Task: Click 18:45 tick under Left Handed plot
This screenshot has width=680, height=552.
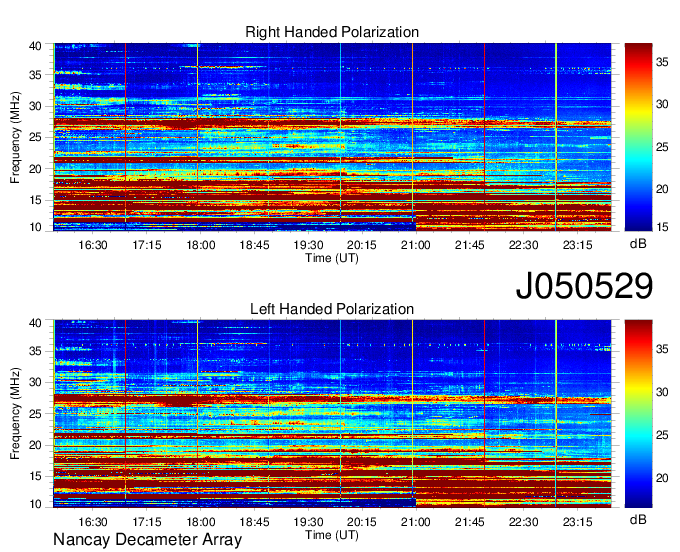Action: coord(255,522)
